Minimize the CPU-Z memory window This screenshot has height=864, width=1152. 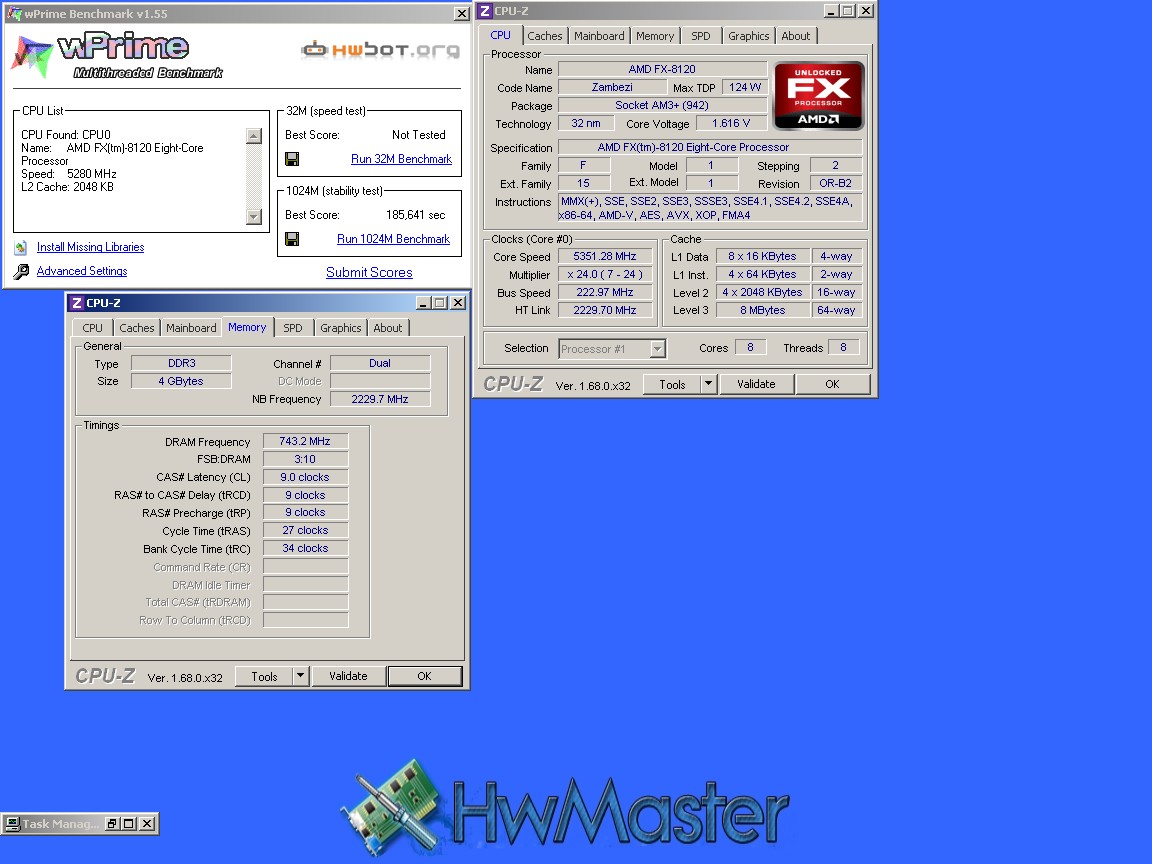[x=423, y=303]
